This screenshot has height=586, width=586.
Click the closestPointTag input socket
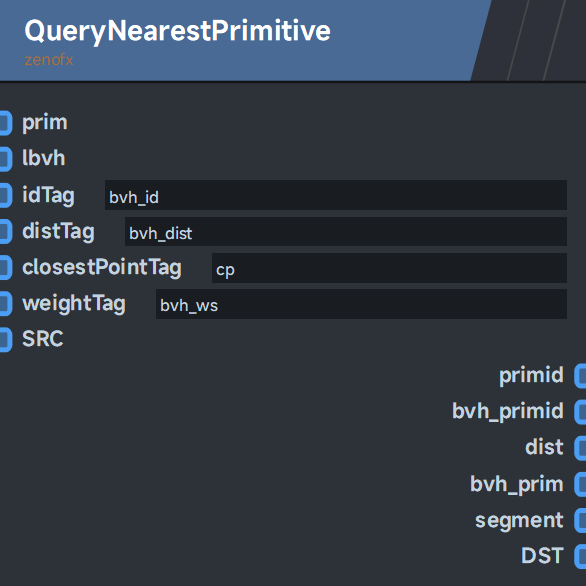(x=6, y=268)
